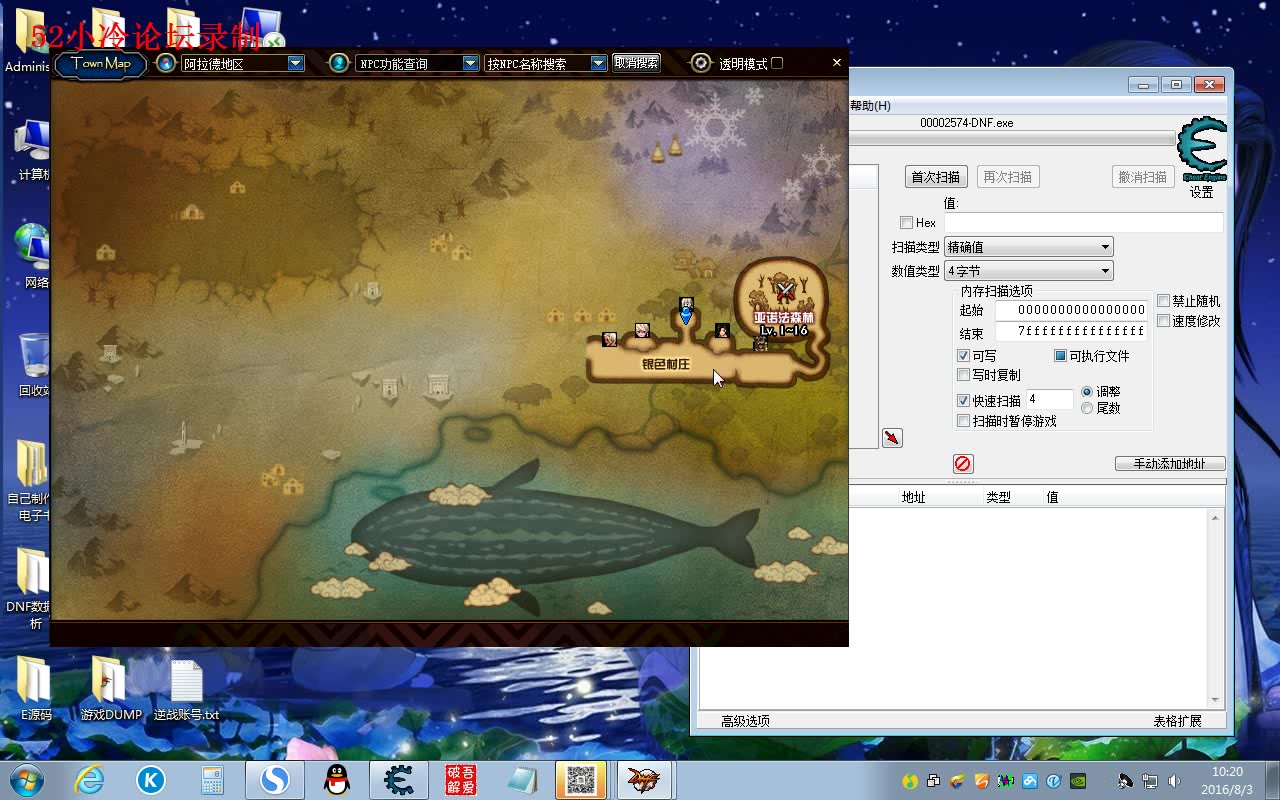
Task: Select the 尾数 radio button
Action: coord(1087,408)
